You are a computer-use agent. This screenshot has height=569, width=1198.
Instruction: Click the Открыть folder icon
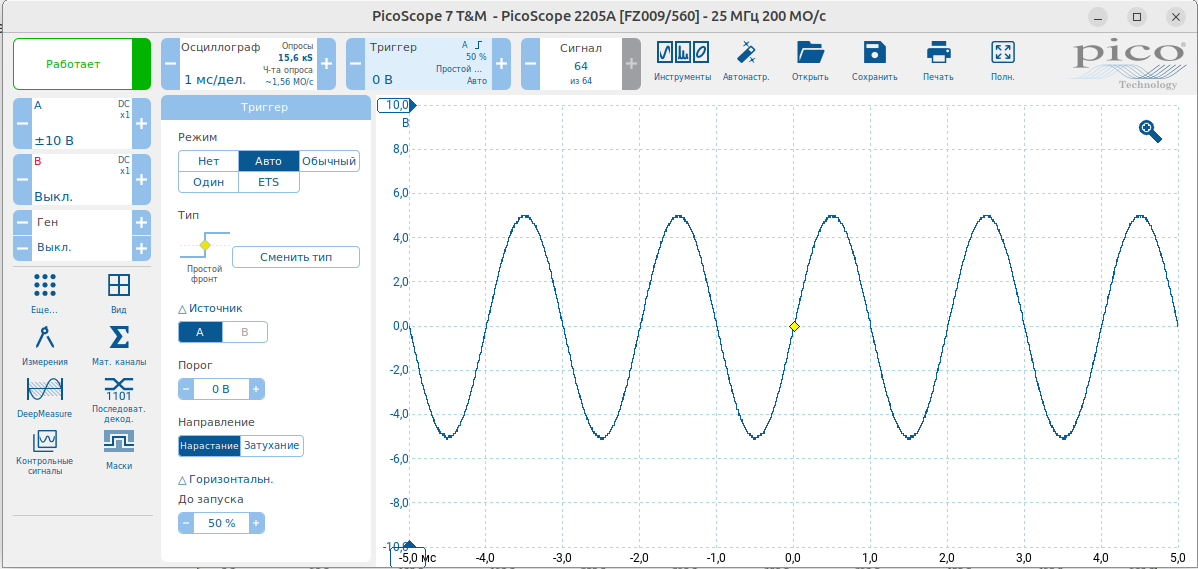[x=809, y=53]
